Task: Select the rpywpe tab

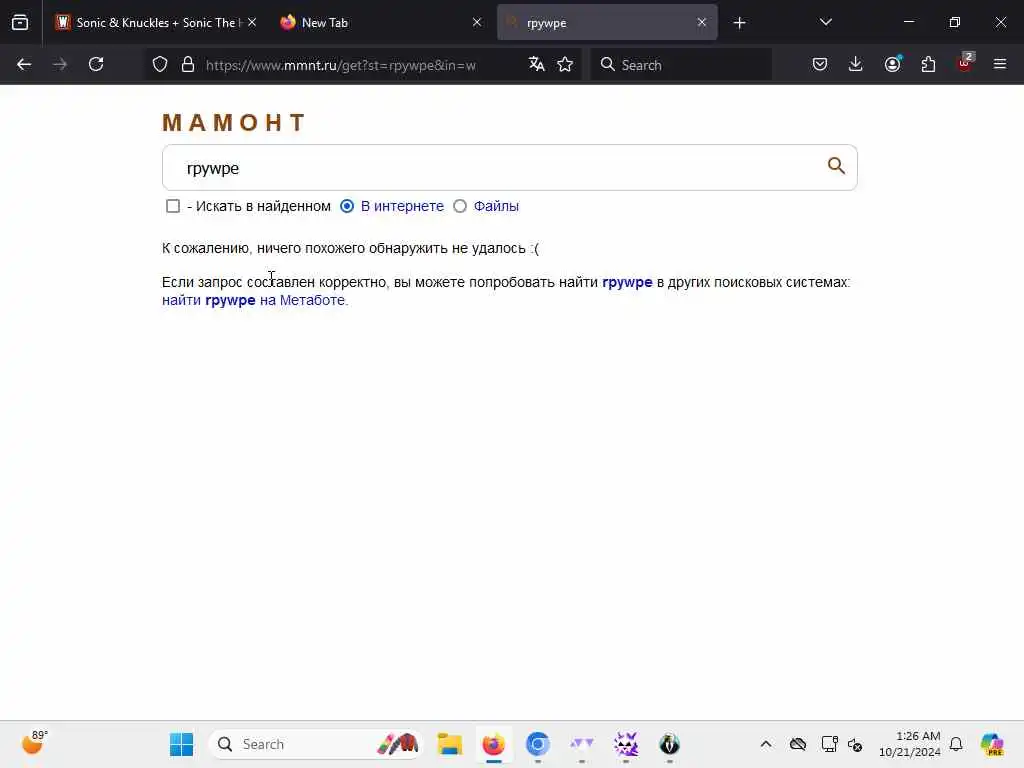Action: (607, 22)
